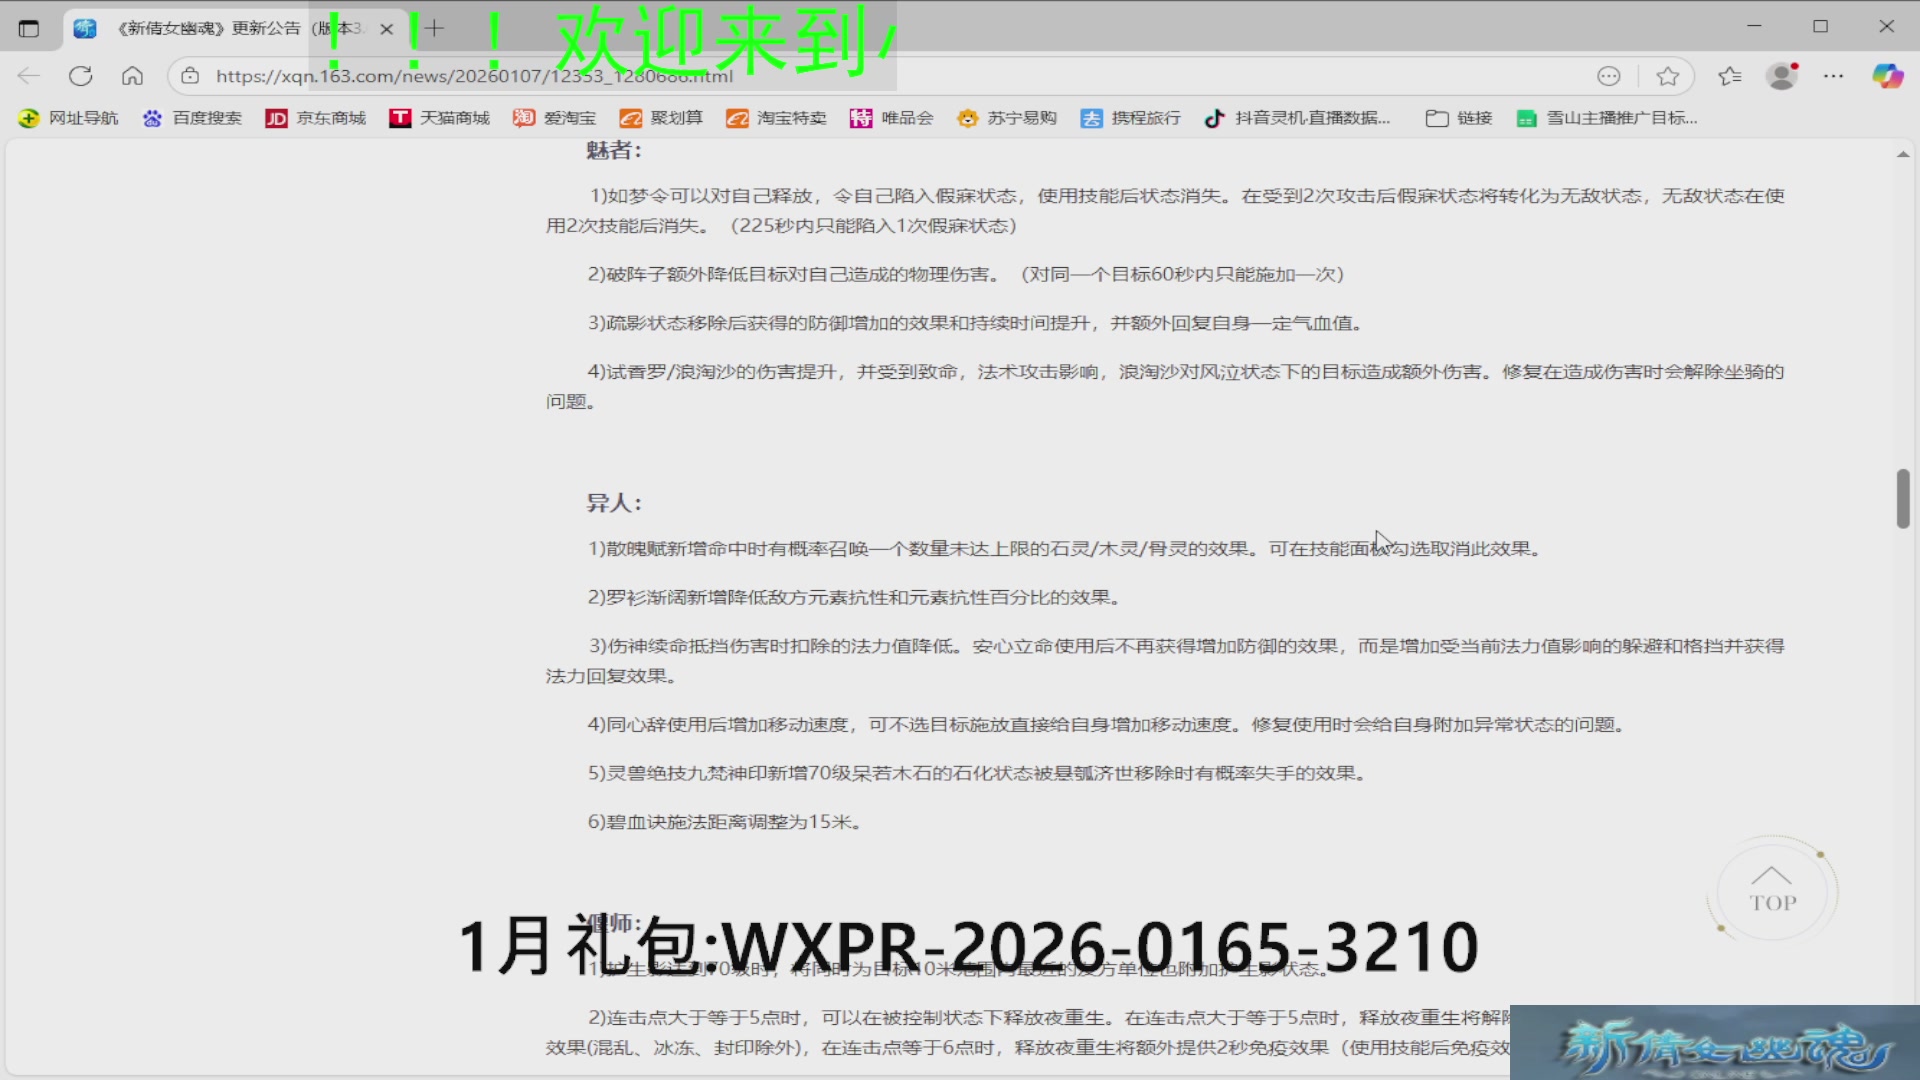This screenshot has height=1080, width=1920.
Task: Click the back navigation arrow
Action: pos(29,76)
